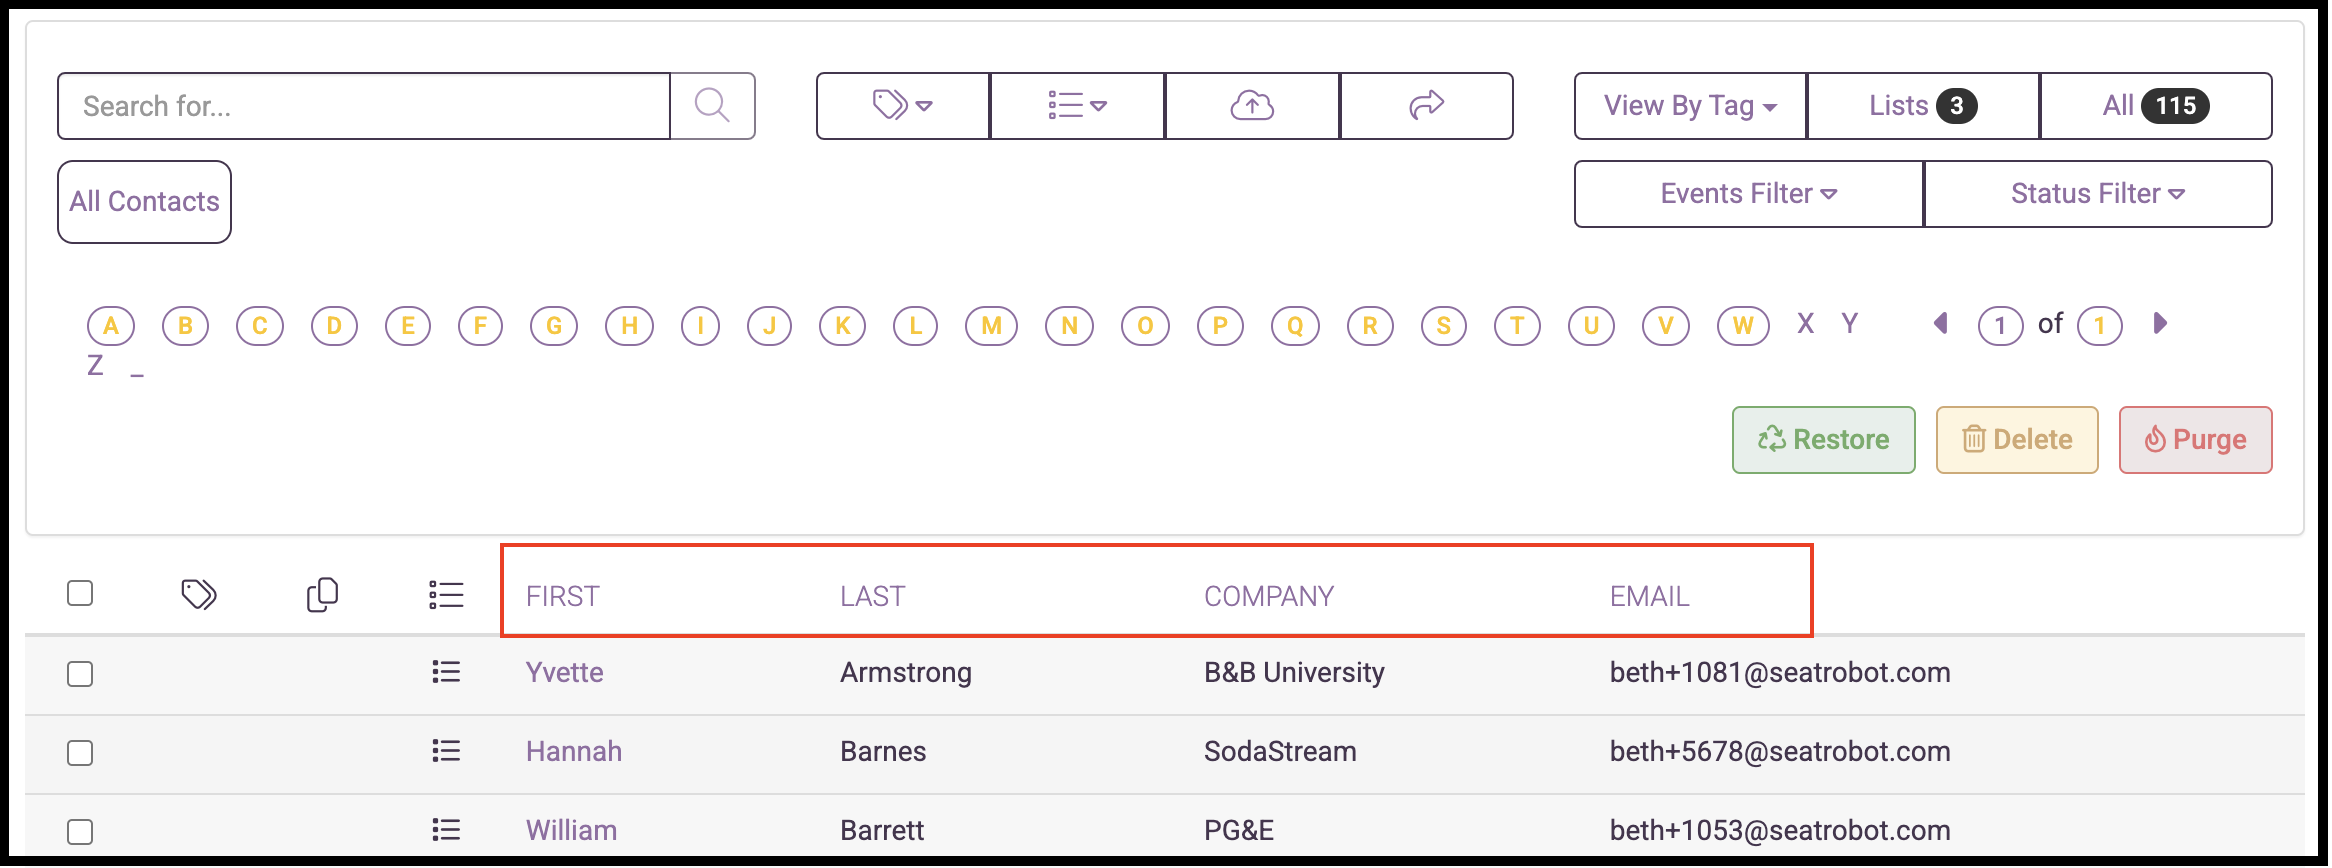Click the copy icon in table header
Viewport: 2332px width, 868px height.
tap(322, 595)
